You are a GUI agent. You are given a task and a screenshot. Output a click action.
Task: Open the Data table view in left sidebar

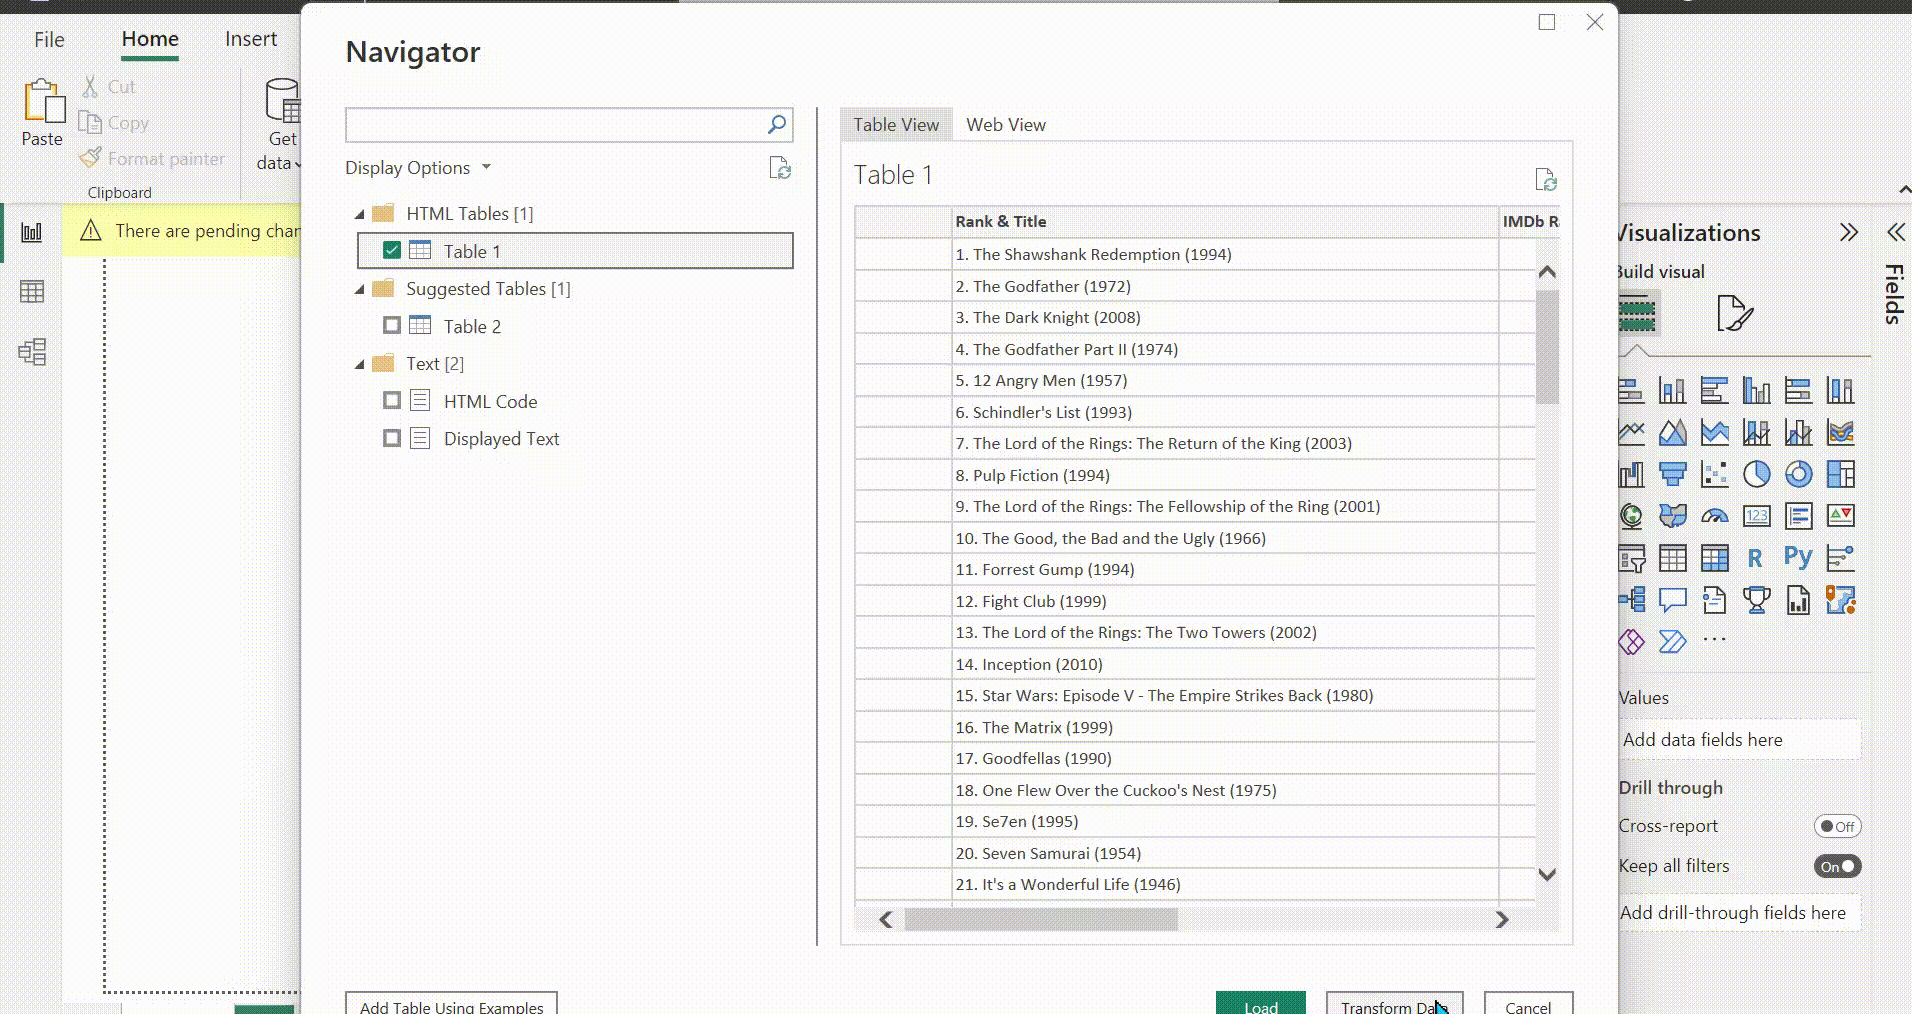coord(32,292)
